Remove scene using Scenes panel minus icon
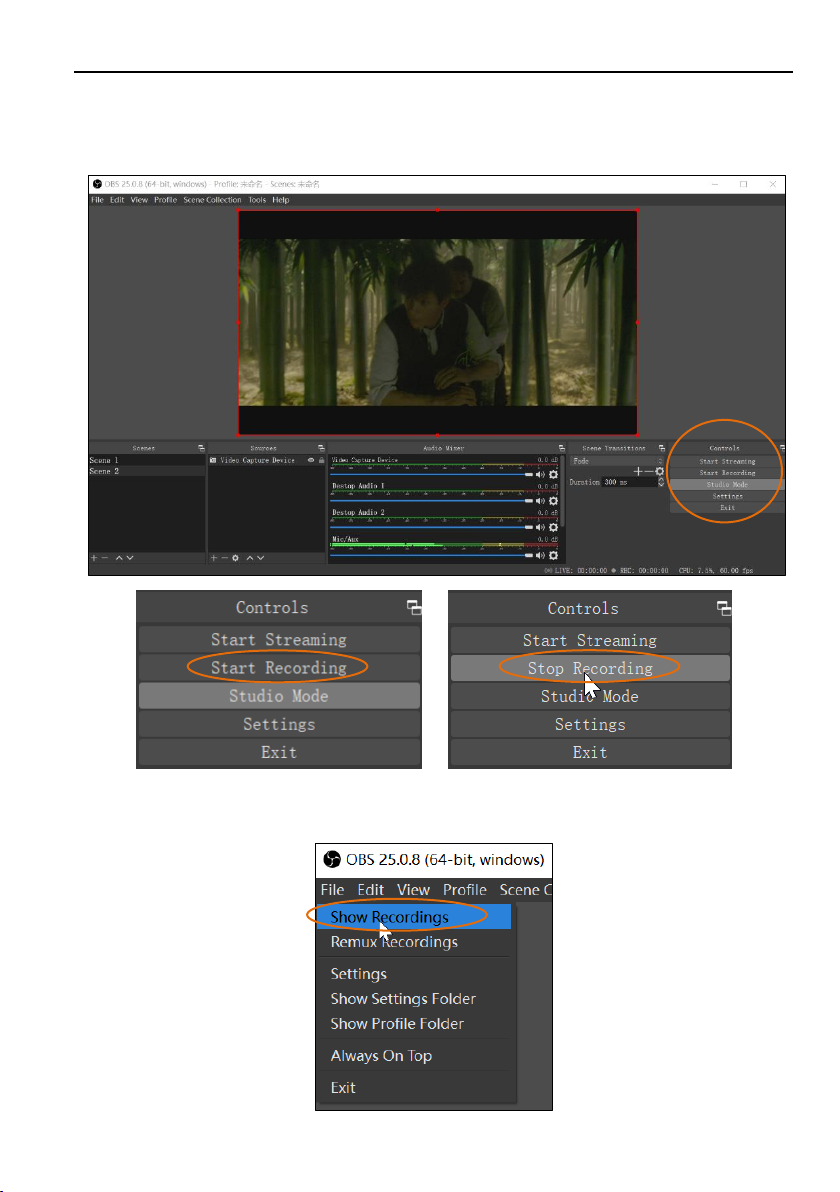 coord(105,558)
